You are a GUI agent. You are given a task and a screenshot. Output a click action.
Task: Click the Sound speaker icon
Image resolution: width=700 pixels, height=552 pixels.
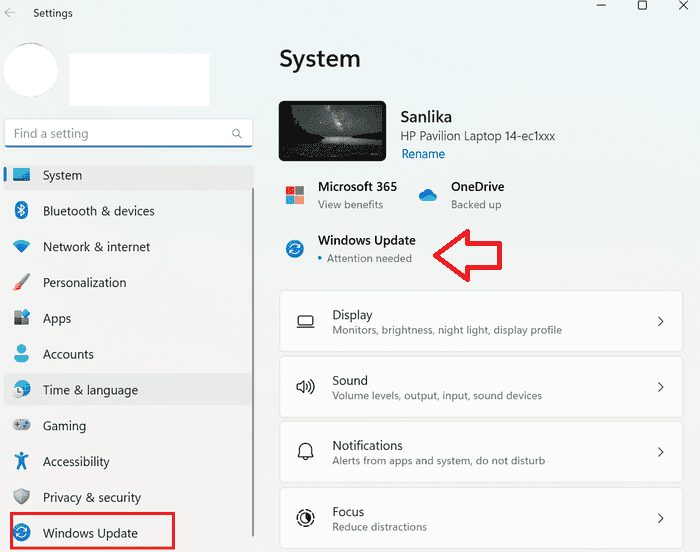[x=305, y=387]
